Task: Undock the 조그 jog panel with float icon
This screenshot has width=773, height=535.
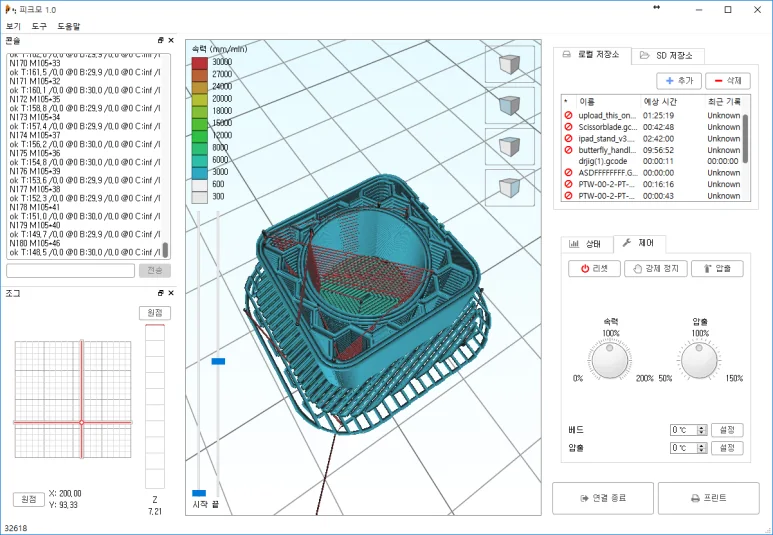Action: (x=161, y=293)
